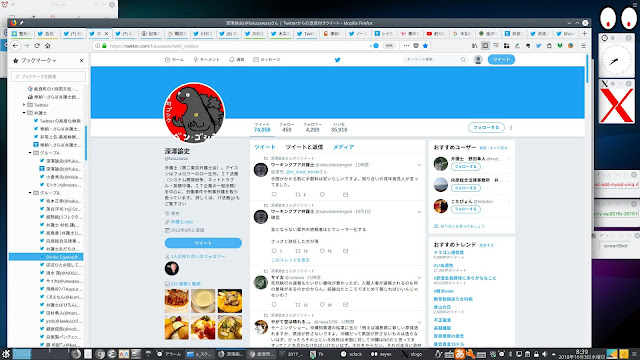Click the フォローする button on profile bar

(486, 127)
